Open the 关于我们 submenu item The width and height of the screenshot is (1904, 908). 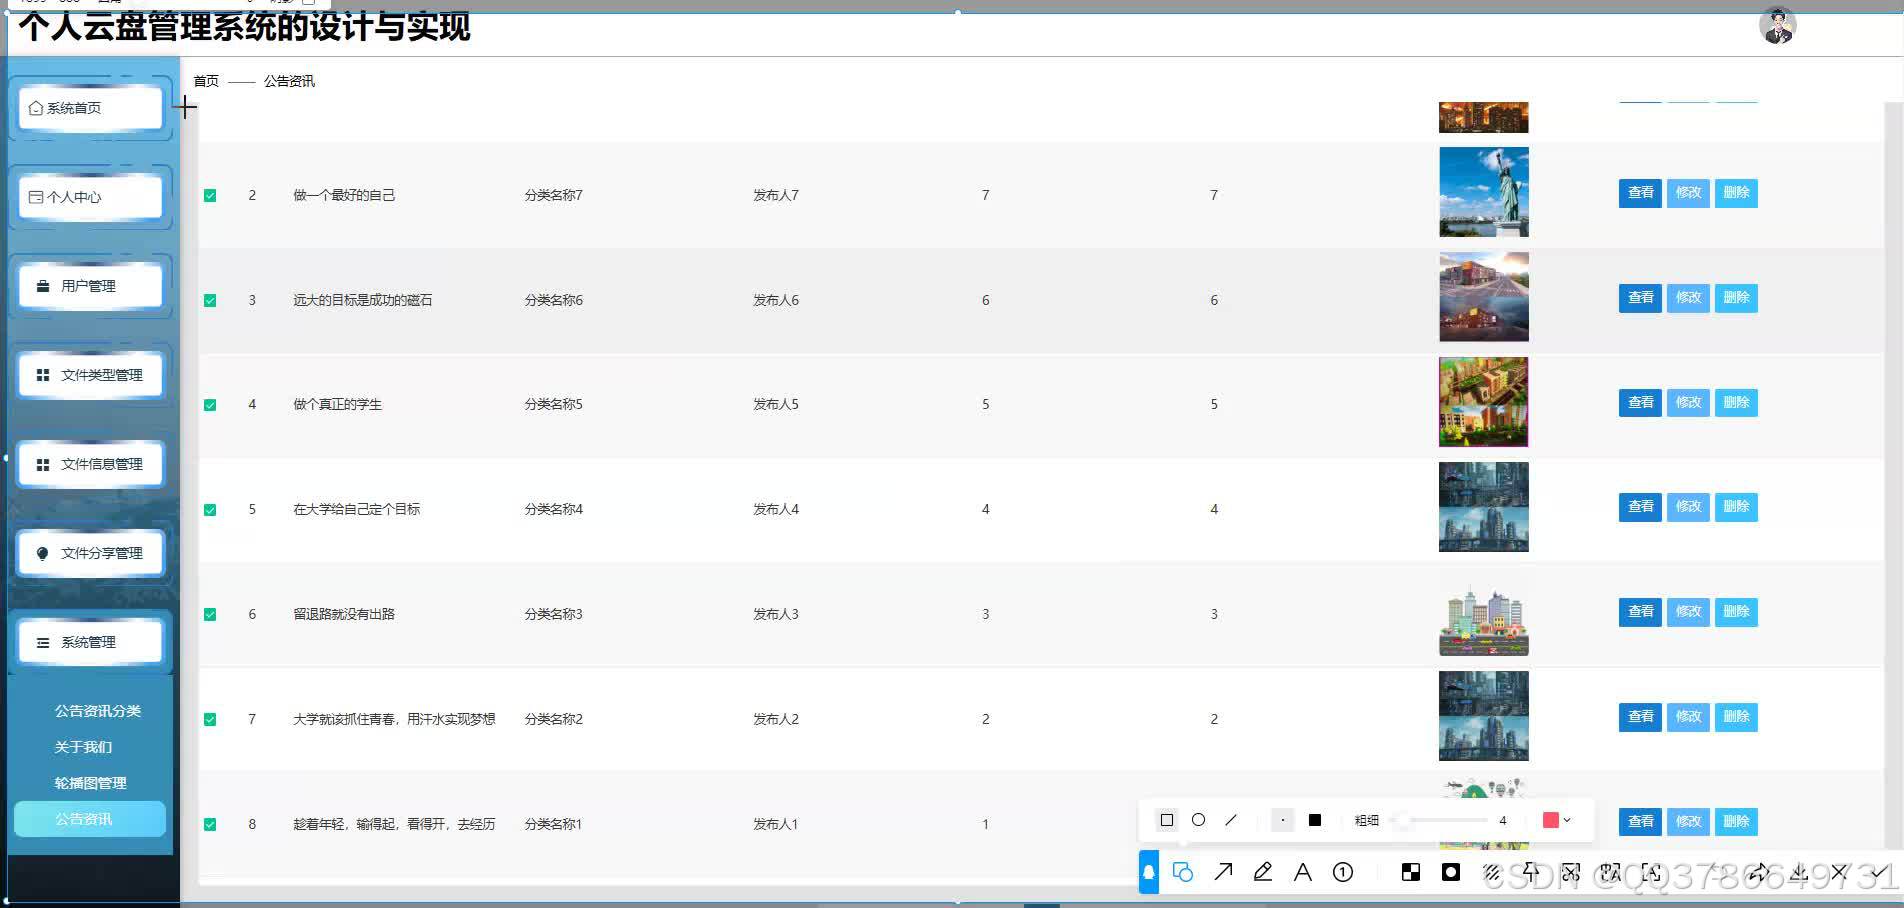point(83,747)
